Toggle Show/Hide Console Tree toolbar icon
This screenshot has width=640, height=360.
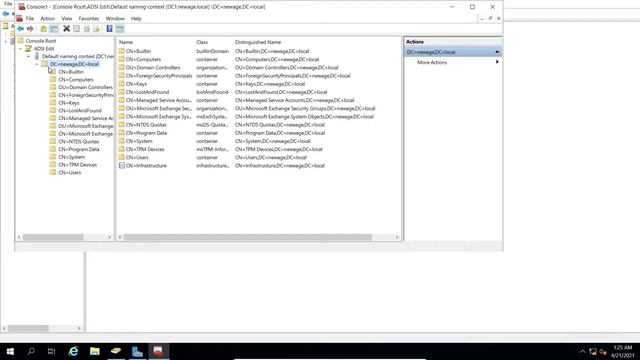click(54, 29)
